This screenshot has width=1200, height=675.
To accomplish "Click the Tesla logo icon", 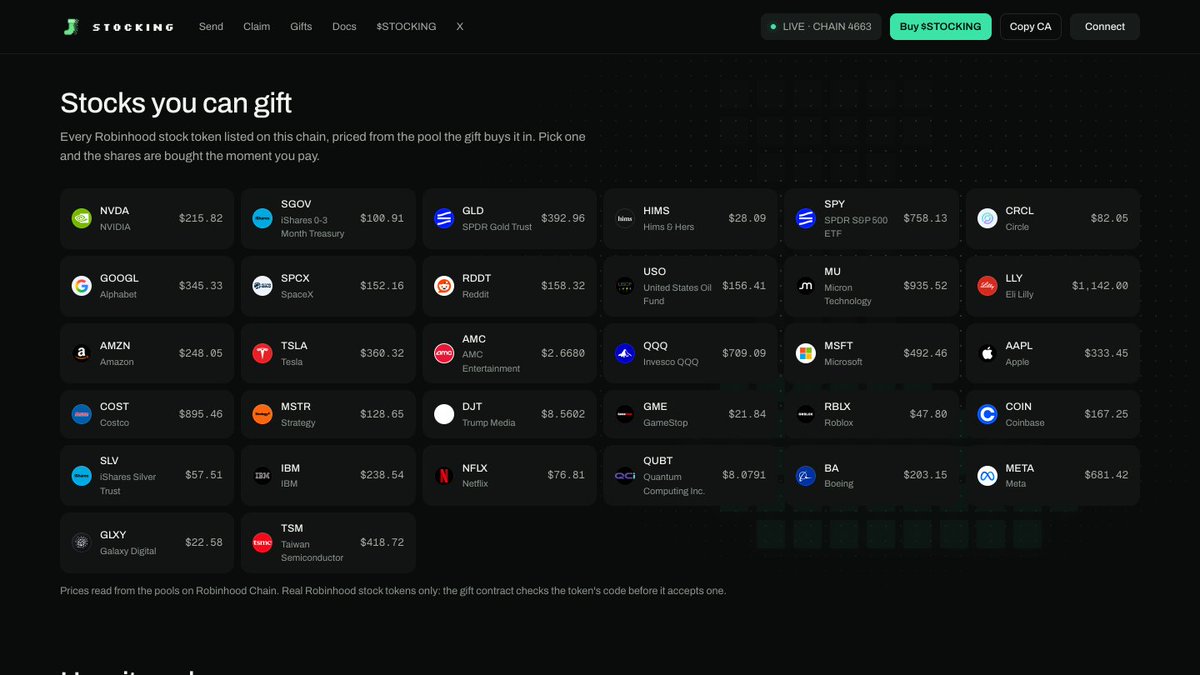I will 262,353.
